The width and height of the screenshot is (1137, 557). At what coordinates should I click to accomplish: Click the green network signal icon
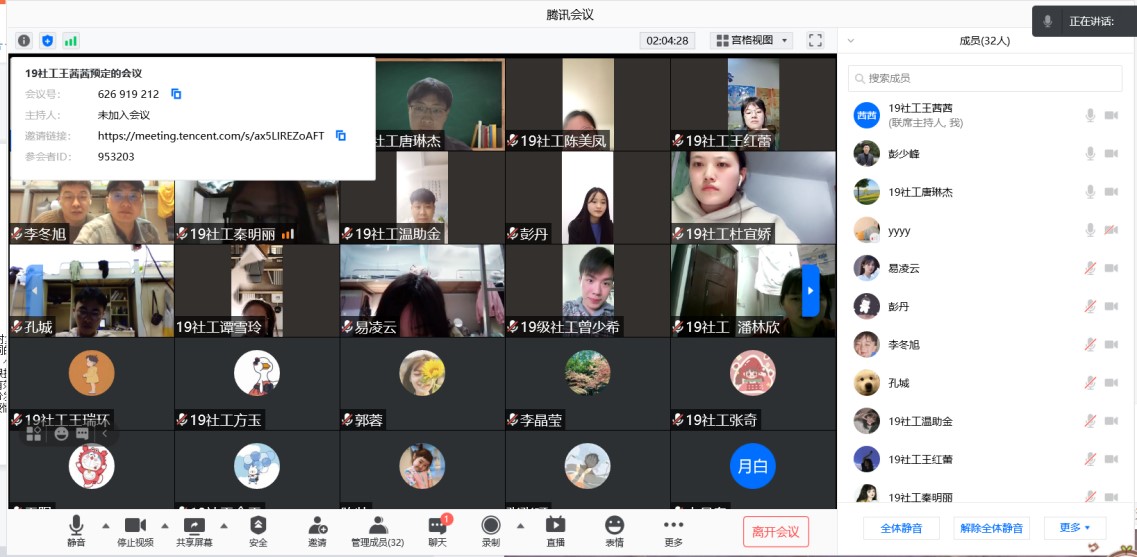click(x=71, y=41)
